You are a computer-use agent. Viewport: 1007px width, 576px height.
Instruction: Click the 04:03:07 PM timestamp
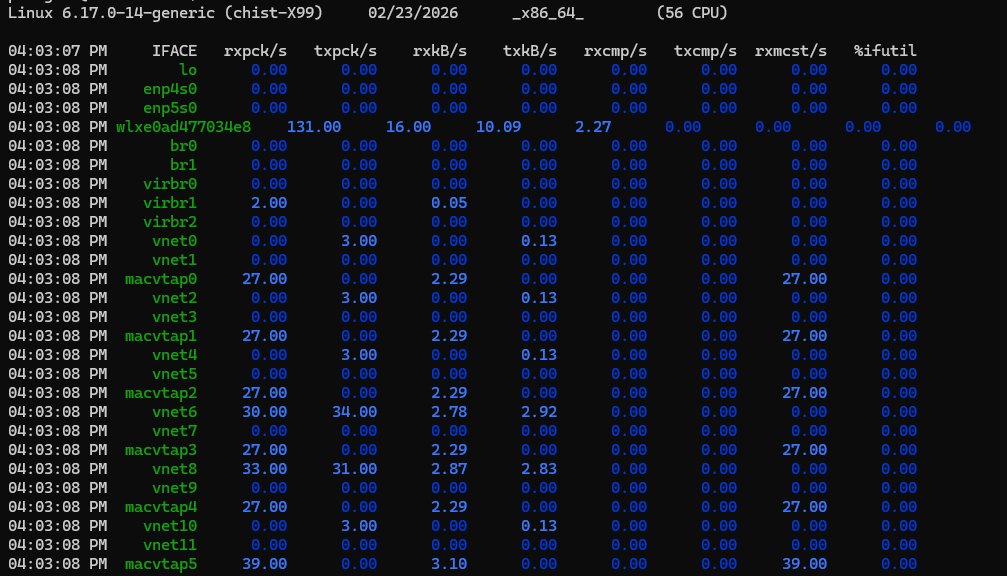57,51
